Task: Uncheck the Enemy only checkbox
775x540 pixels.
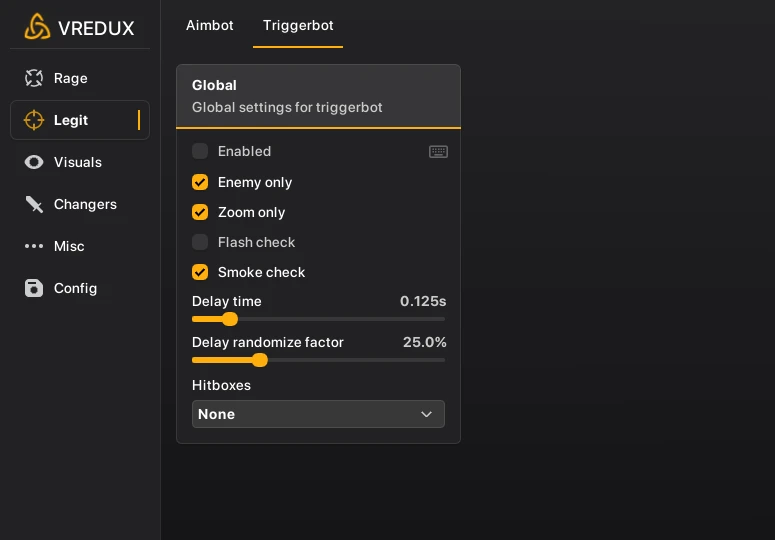Action: [x=200, y=182]
